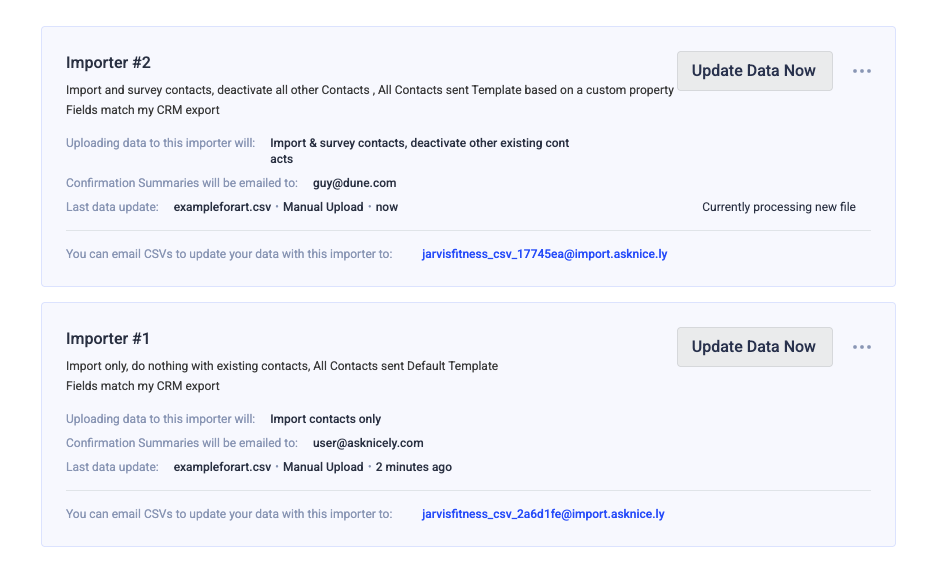
Task: Click exampleforart.csv in Importer #1
Action: 222,467
